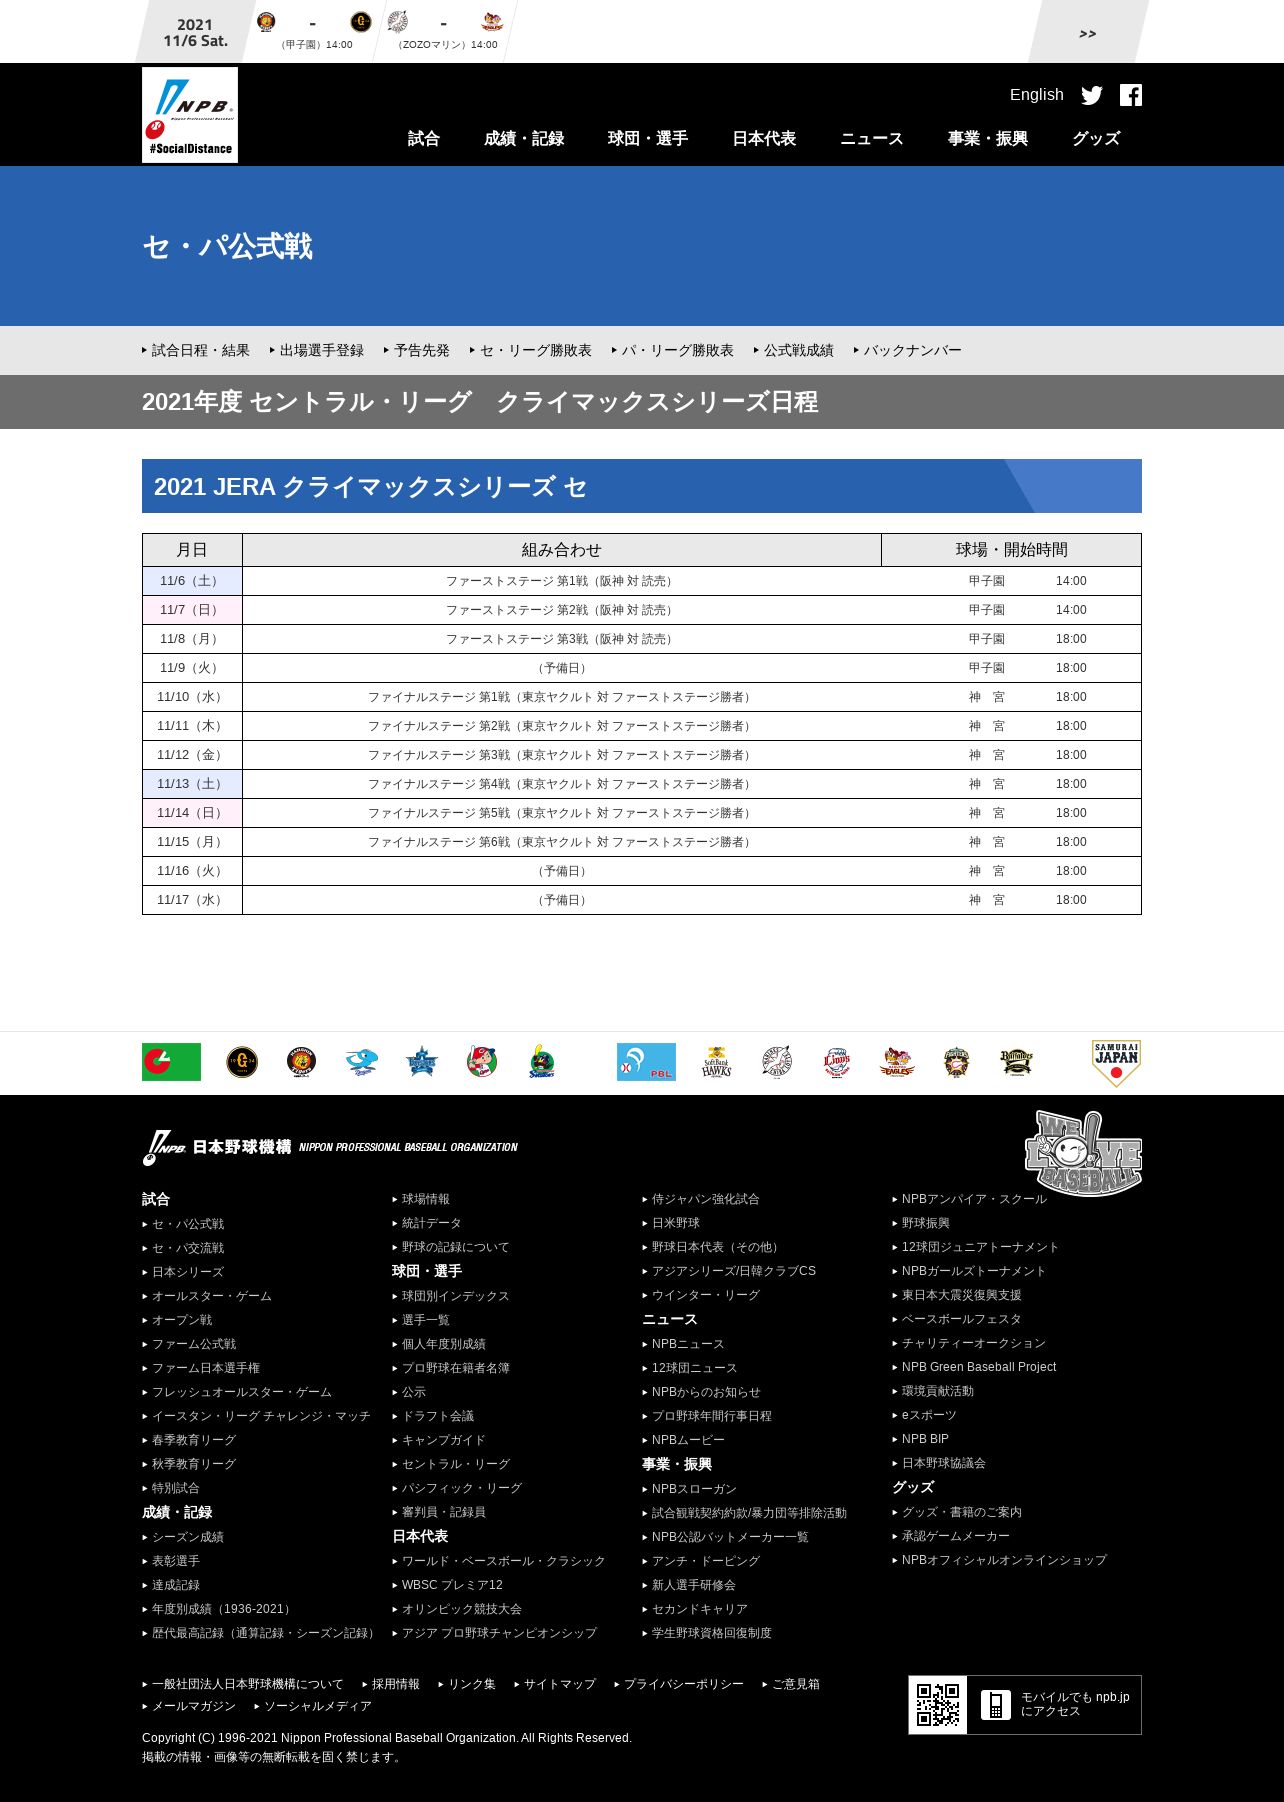
Task: Open footer NPBニュース link
Action: (x=683, y=1344)
